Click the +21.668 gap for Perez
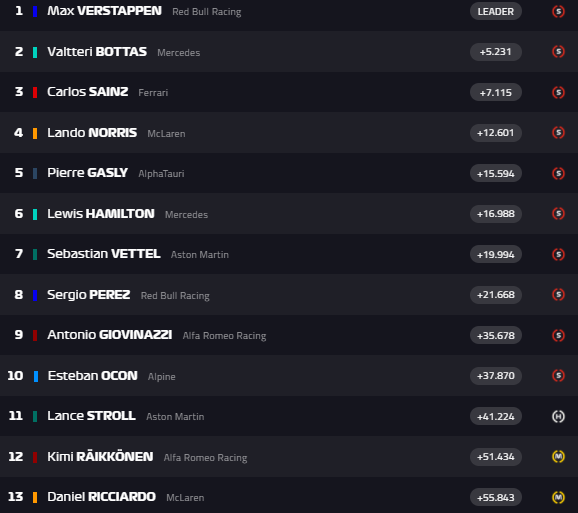Viewport: 578px width, 513px height. (x=495, y=295)
